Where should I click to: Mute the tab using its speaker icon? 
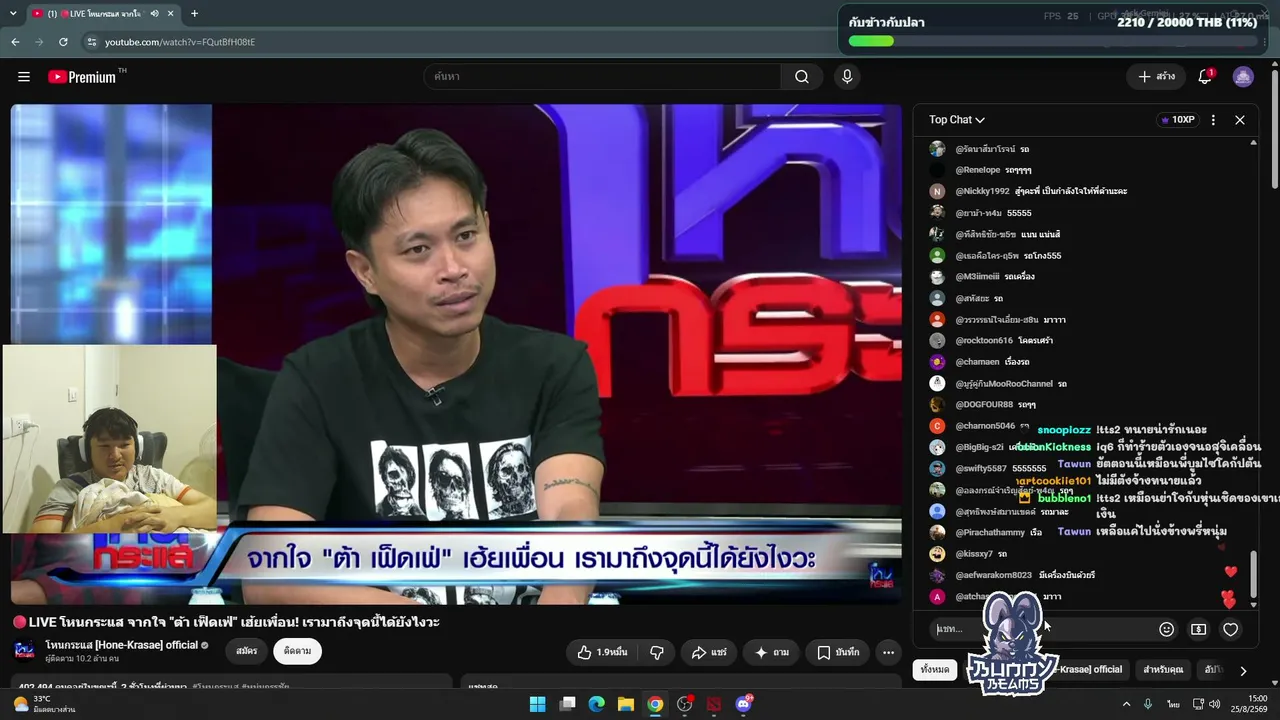point(154,14)
